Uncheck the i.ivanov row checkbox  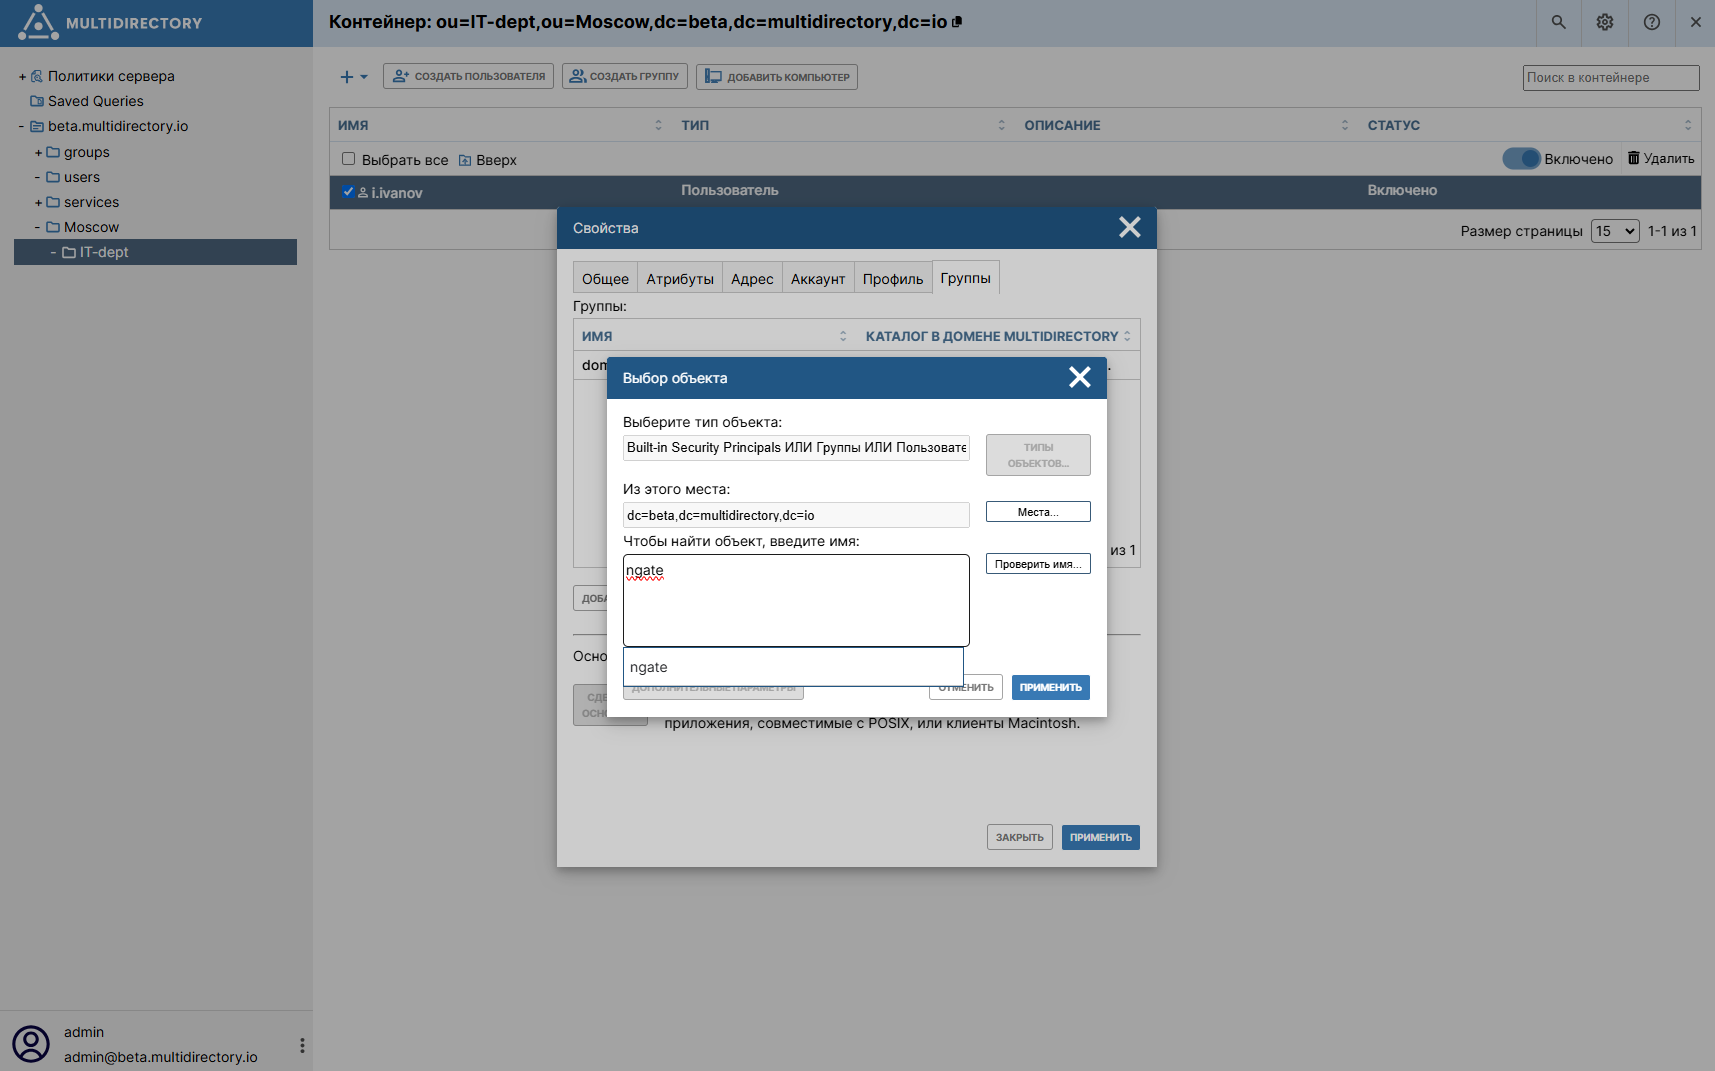[x=348, y=192]
